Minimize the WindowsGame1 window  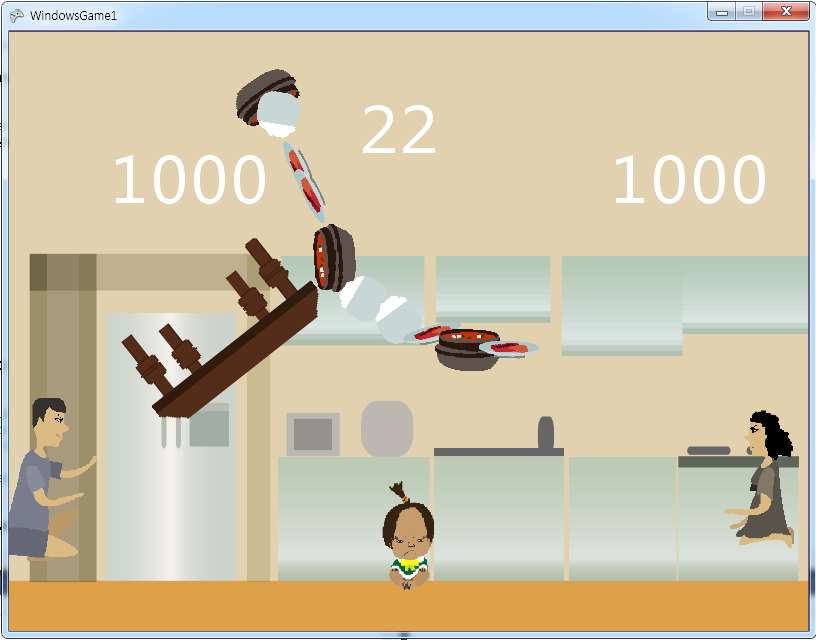(721, 12)
